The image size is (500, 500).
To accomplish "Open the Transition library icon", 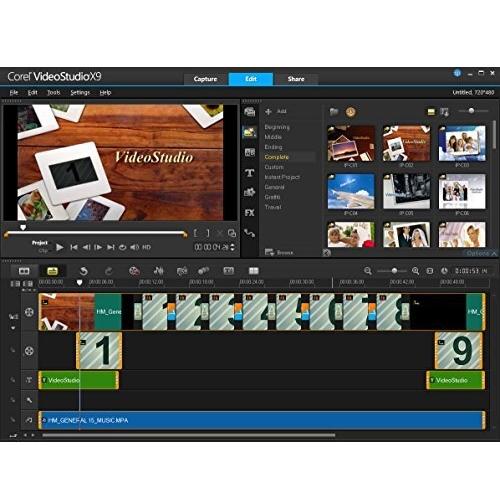I will click(250, 153).
